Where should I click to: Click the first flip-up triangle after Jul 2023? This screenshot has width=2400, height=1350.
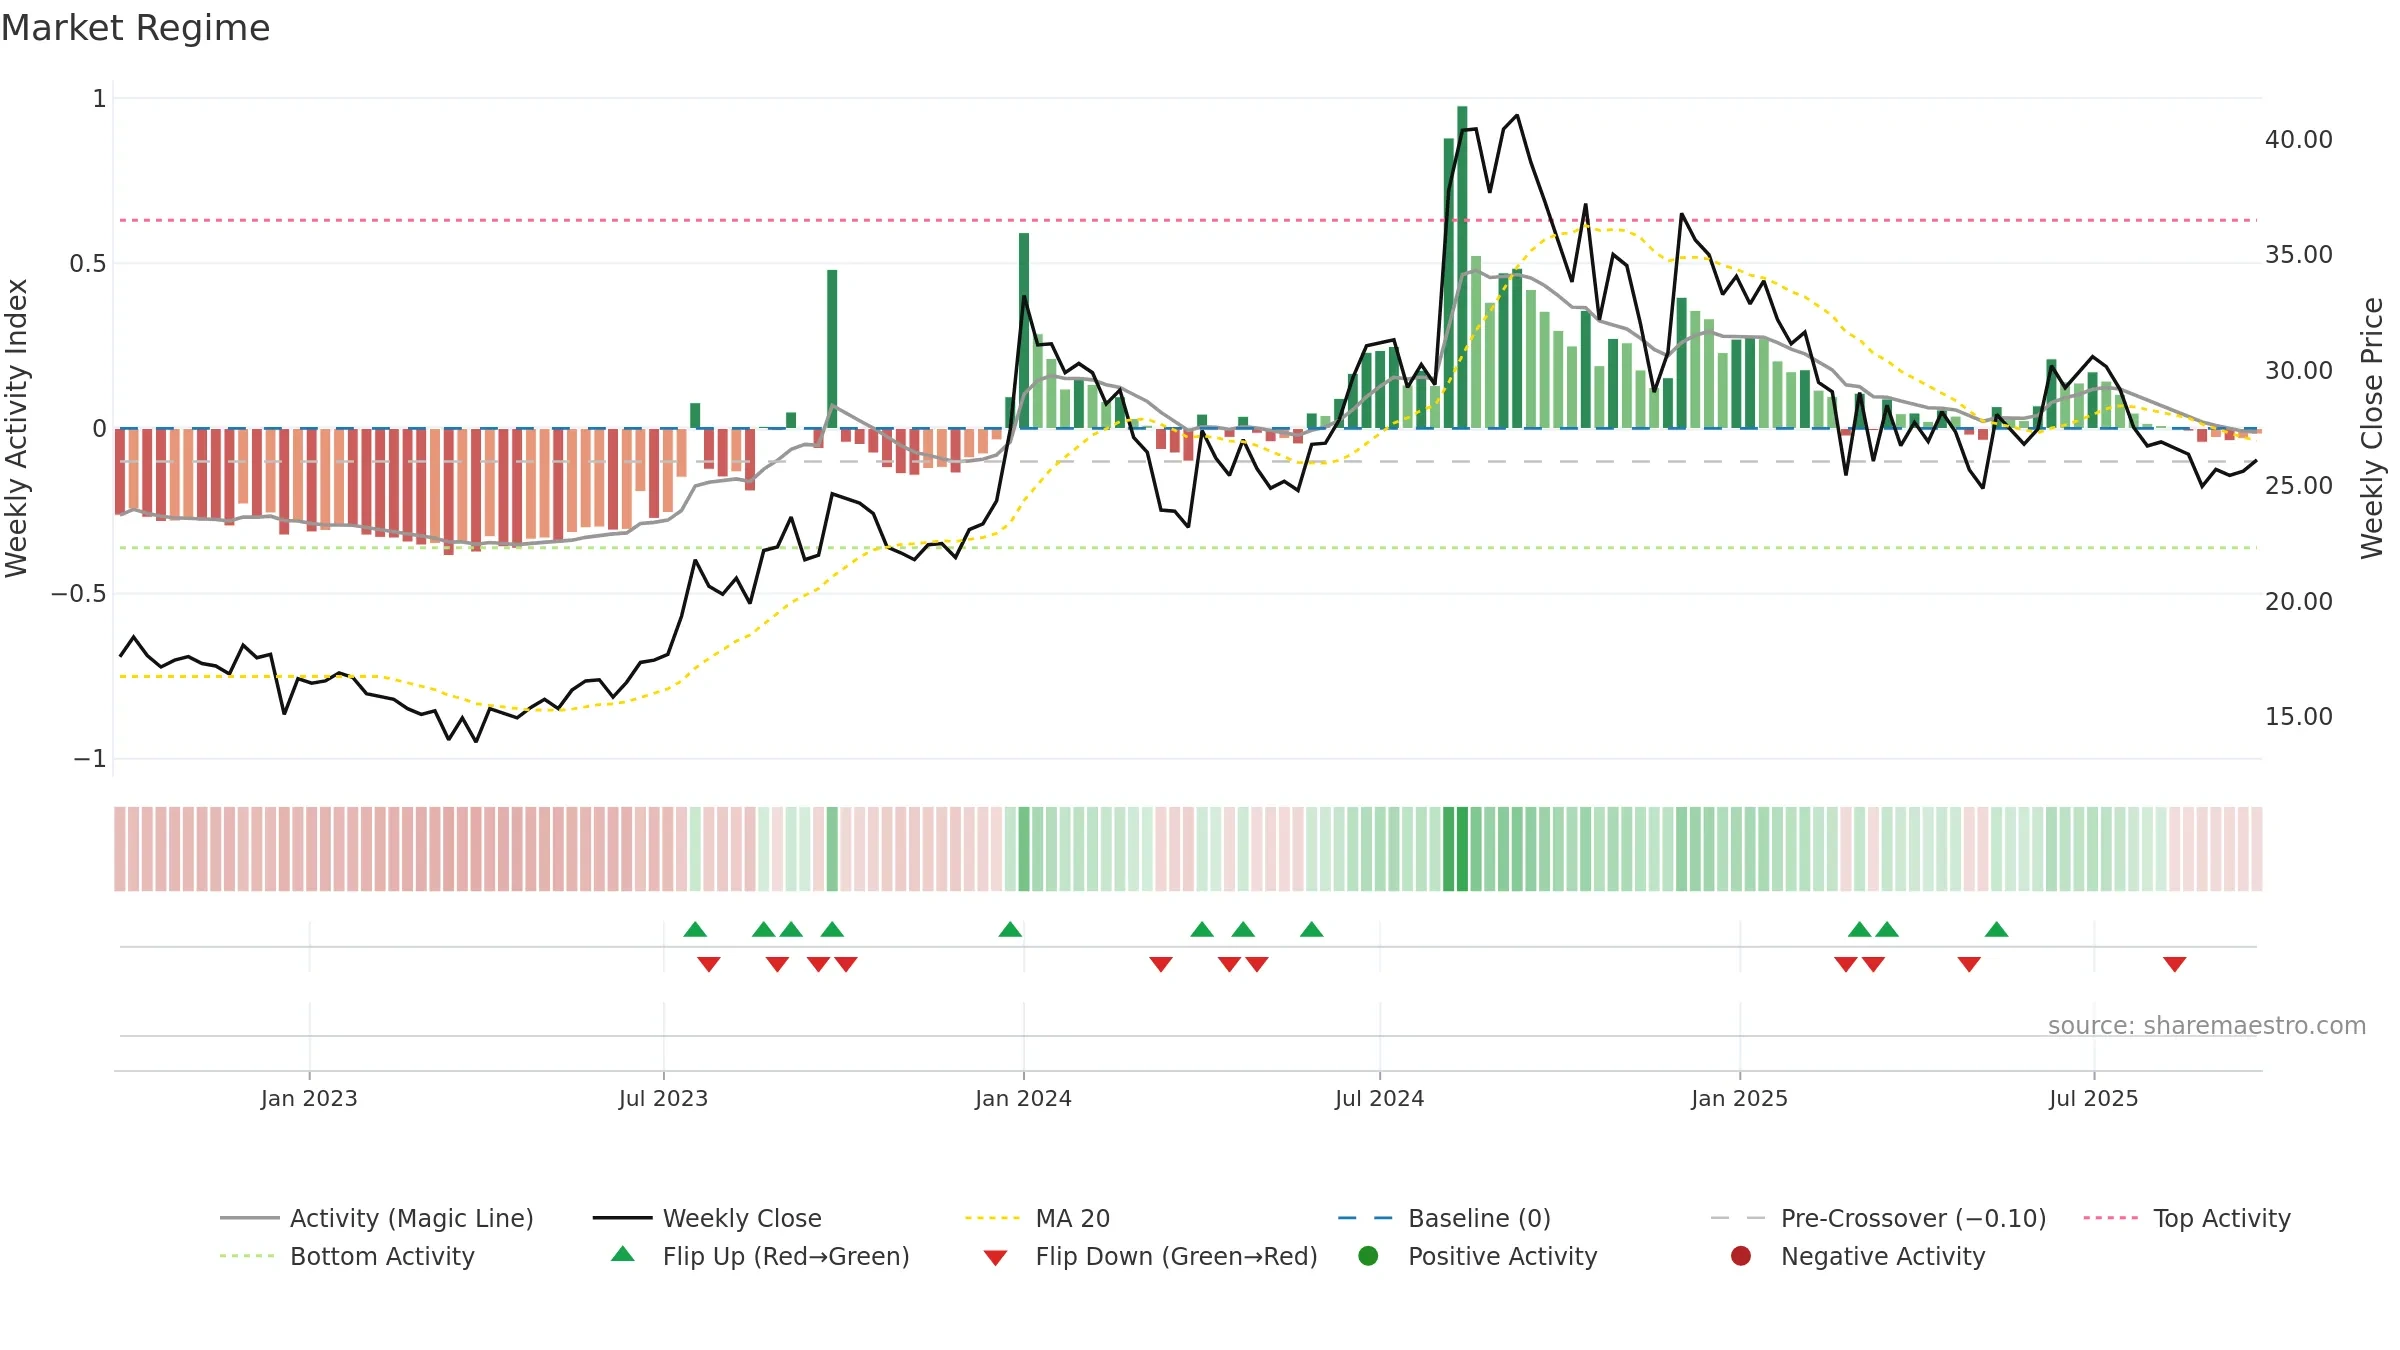click(695, 930)
